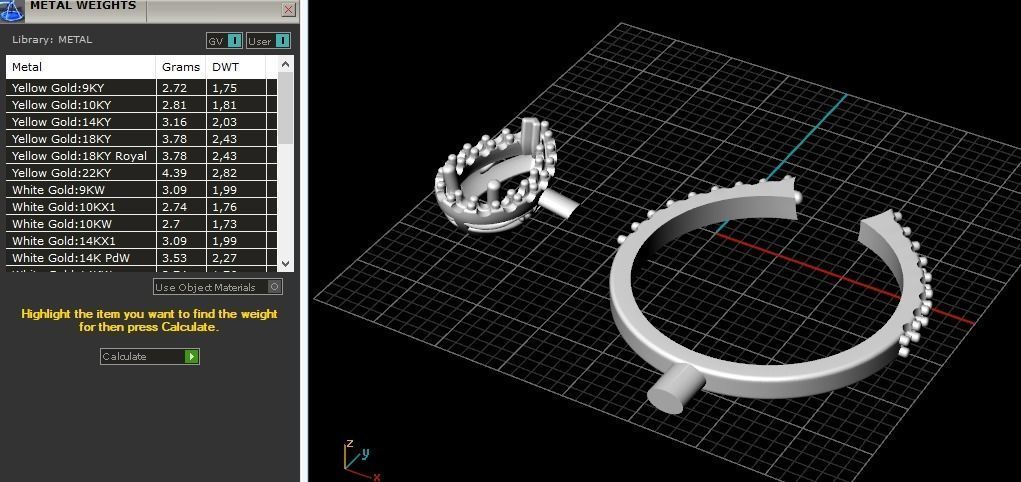The height and width of the screenshot is (482, 1021).
Task: Click the 4.39 grams value
Action: pyautogui.click(x=175, y=173)
